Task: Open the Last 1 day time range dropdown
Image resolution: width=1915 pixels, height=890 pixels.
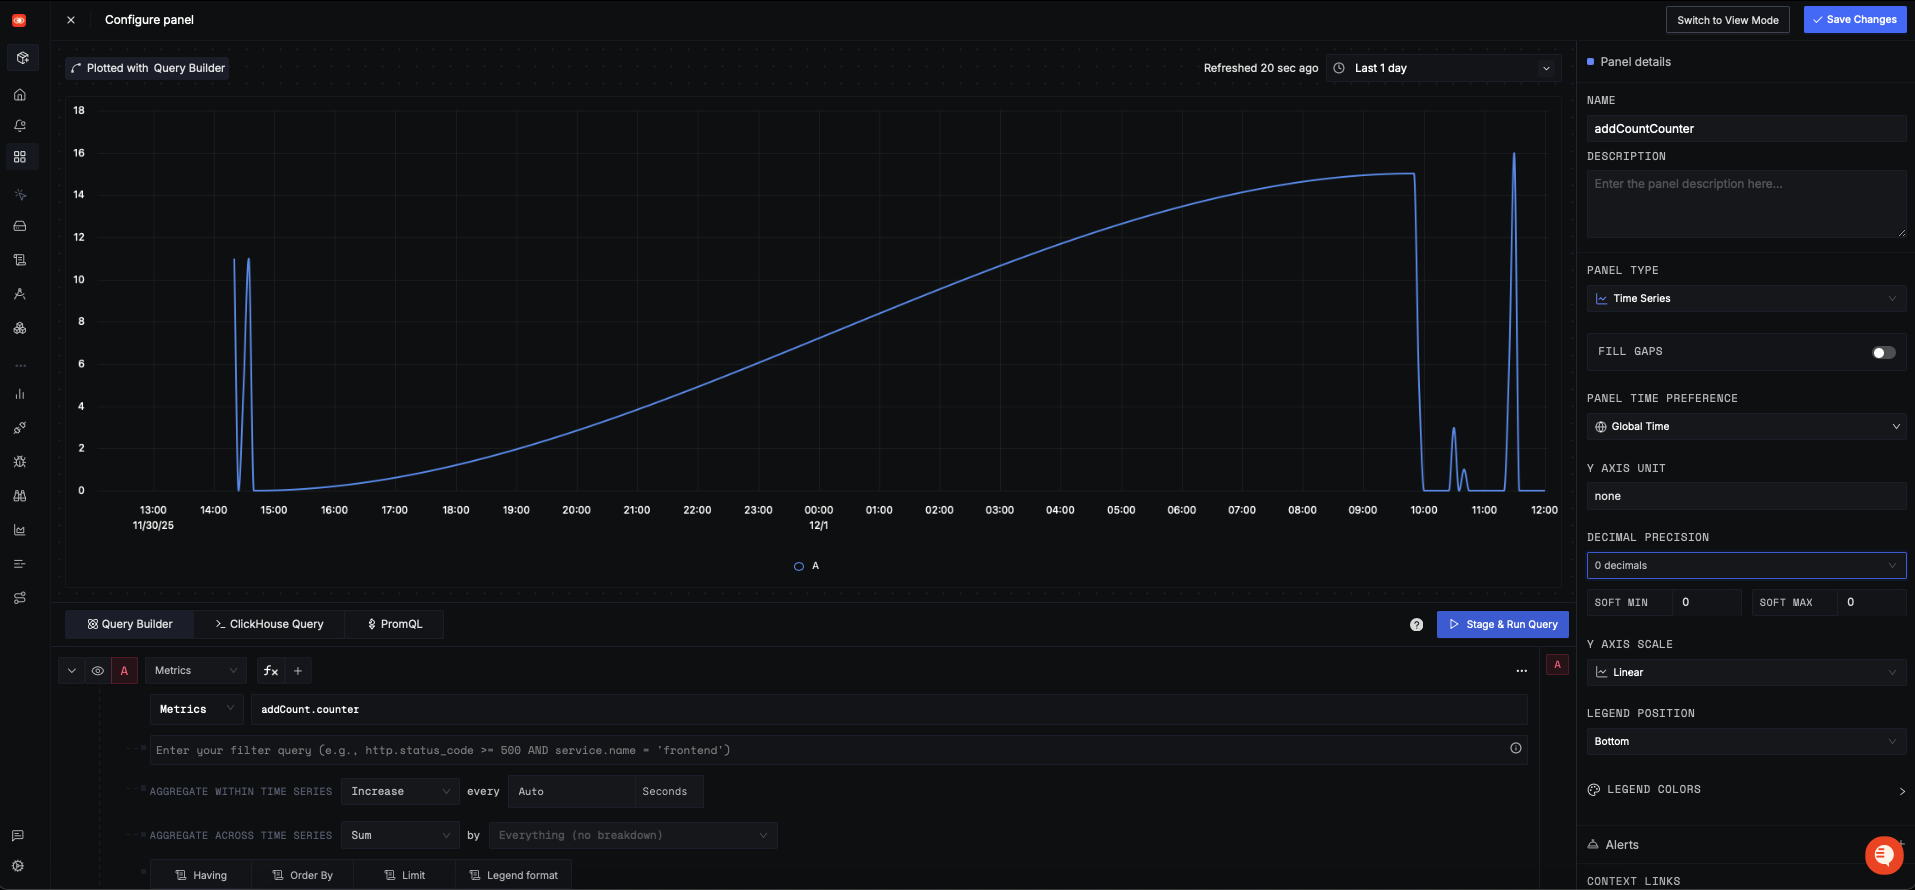Action: pyautogui.click(x=1443, y=68)
